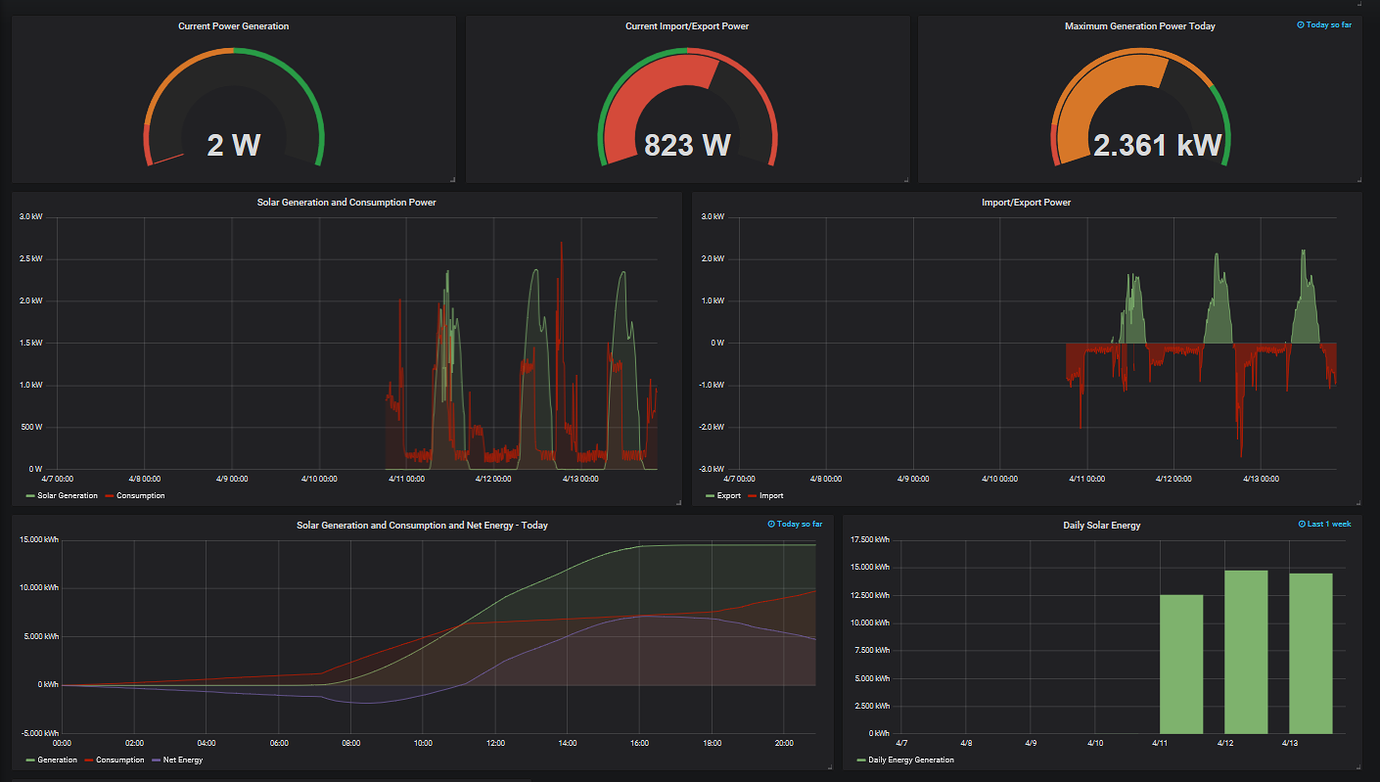Screen dimensions: 1380x782
Task: Open the panel menu for Current Power Generation
Action: 233,25
